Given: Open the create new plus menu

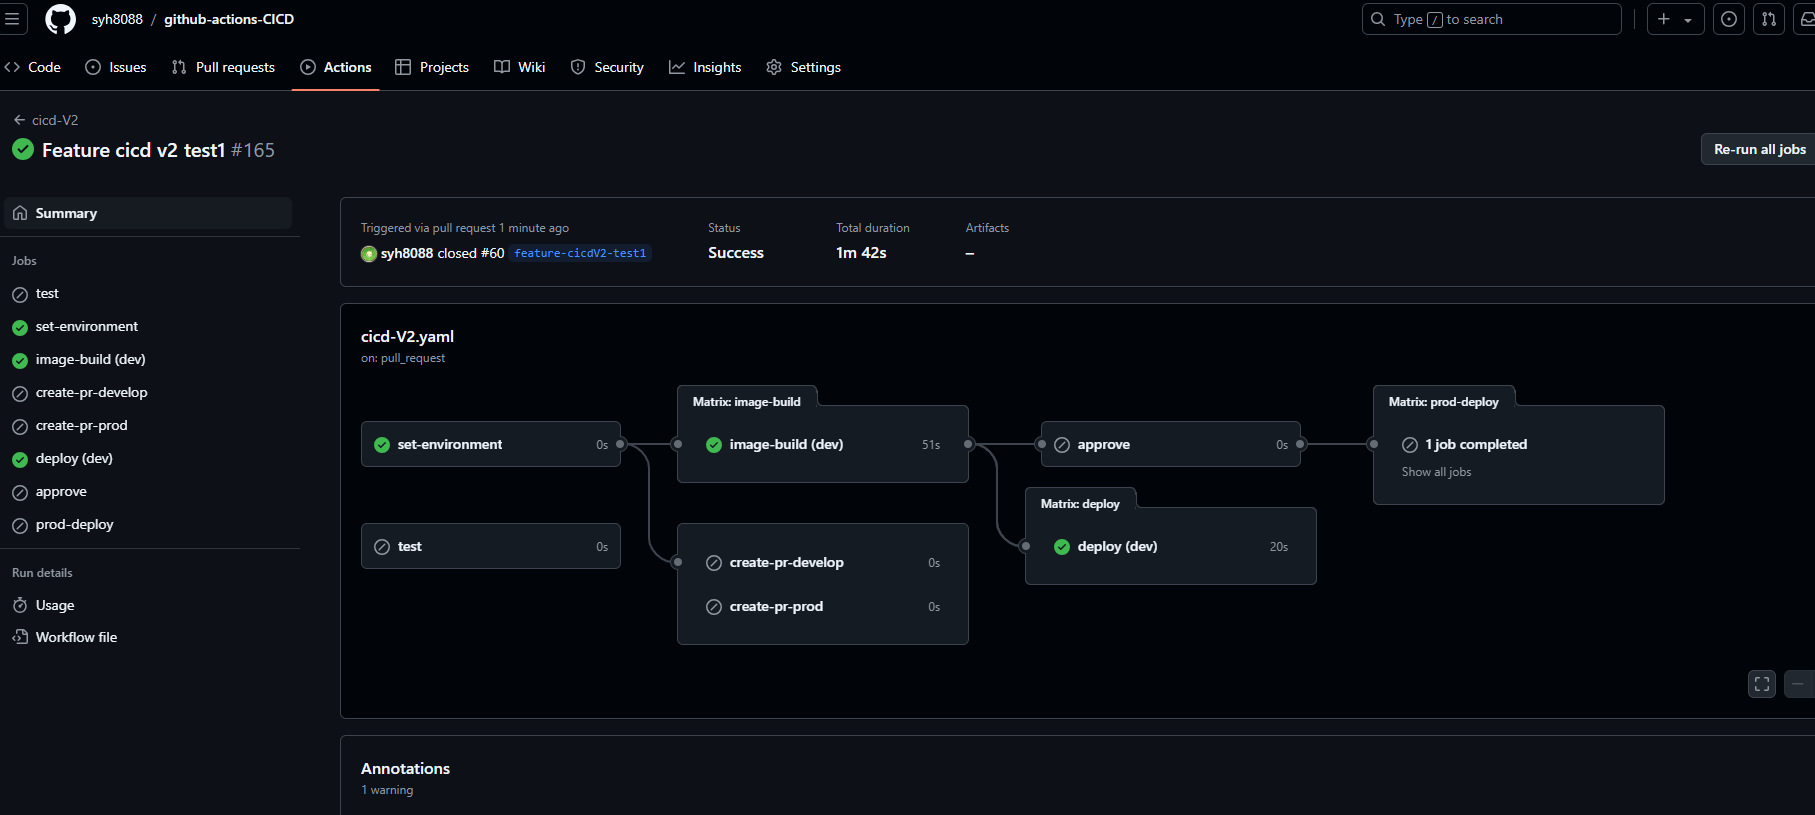Looking at the screenshot, I should coord(1675,19).
